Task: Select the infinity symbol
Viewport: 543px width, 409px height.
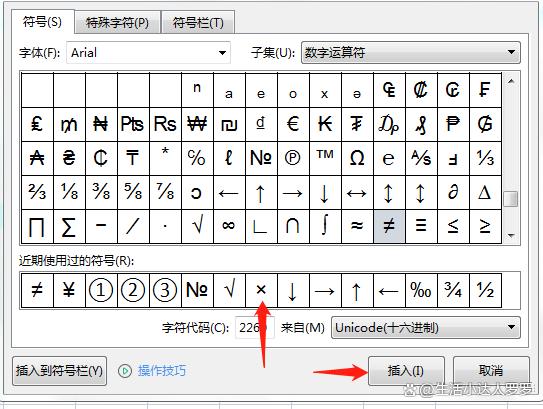Action: coord(229,226)
